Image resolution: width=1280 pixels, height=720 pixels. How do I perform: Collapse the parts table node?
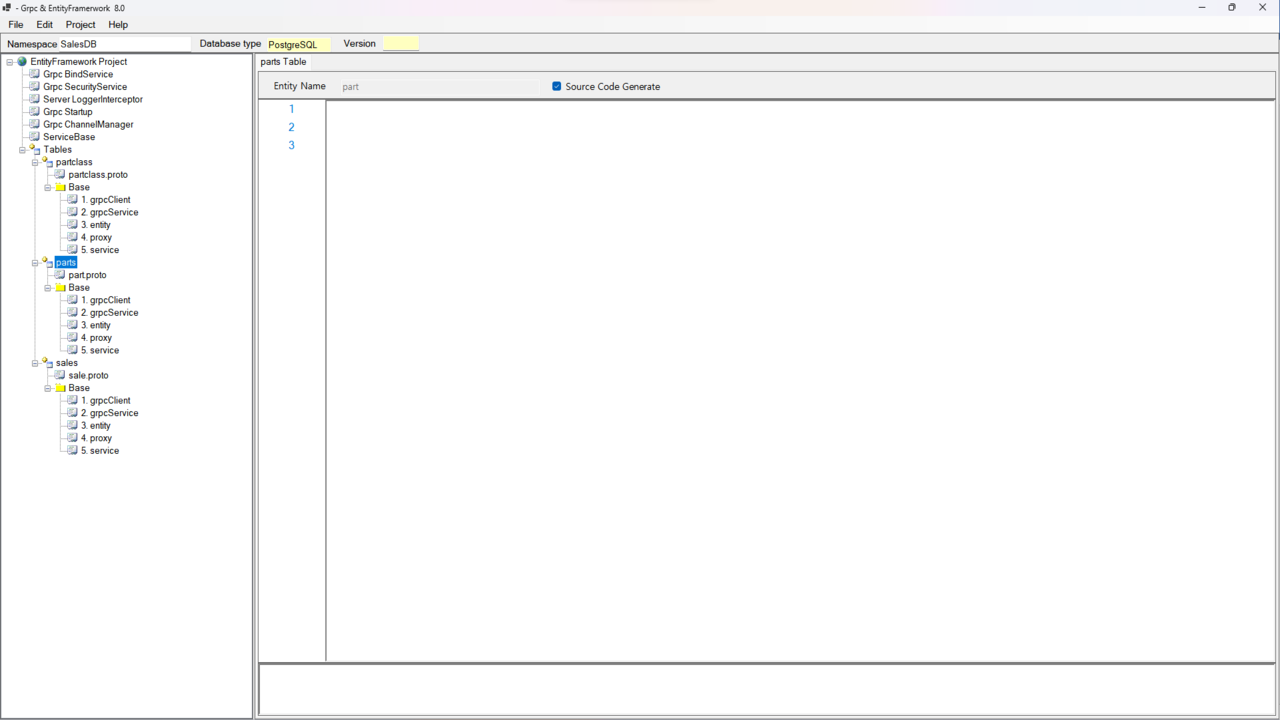click(x=35, y=263)
